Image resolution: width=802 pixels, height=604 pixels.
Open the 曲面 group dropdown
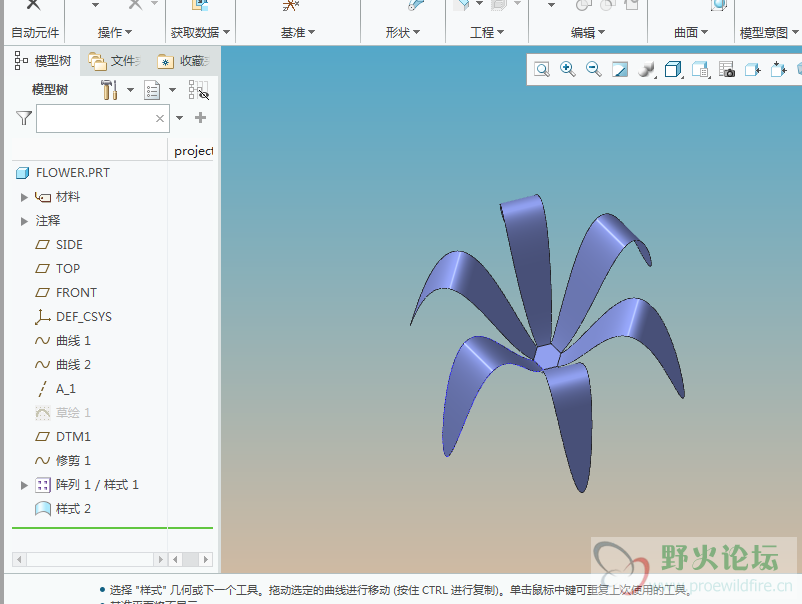pyautogui.click(x=690, y=33)
